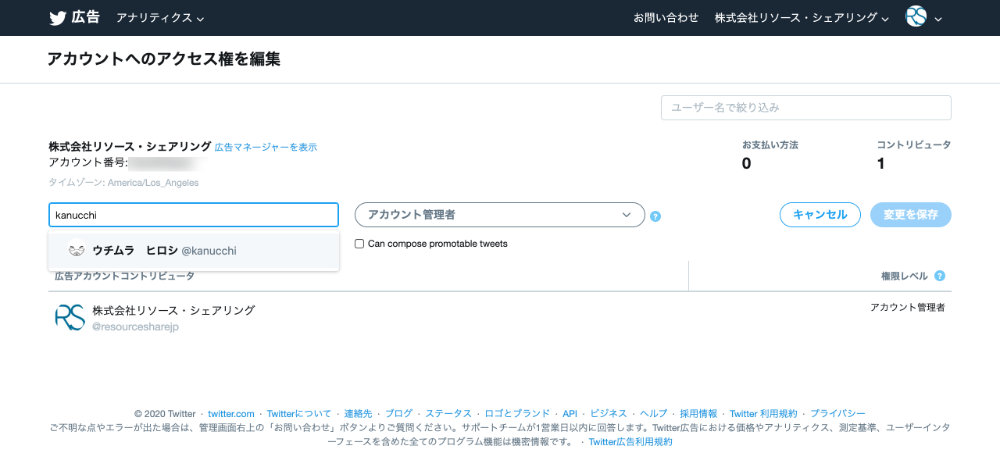The image size is (1000, 453).
Task: Click the kanucchi username input field
Action: [193, 215]
